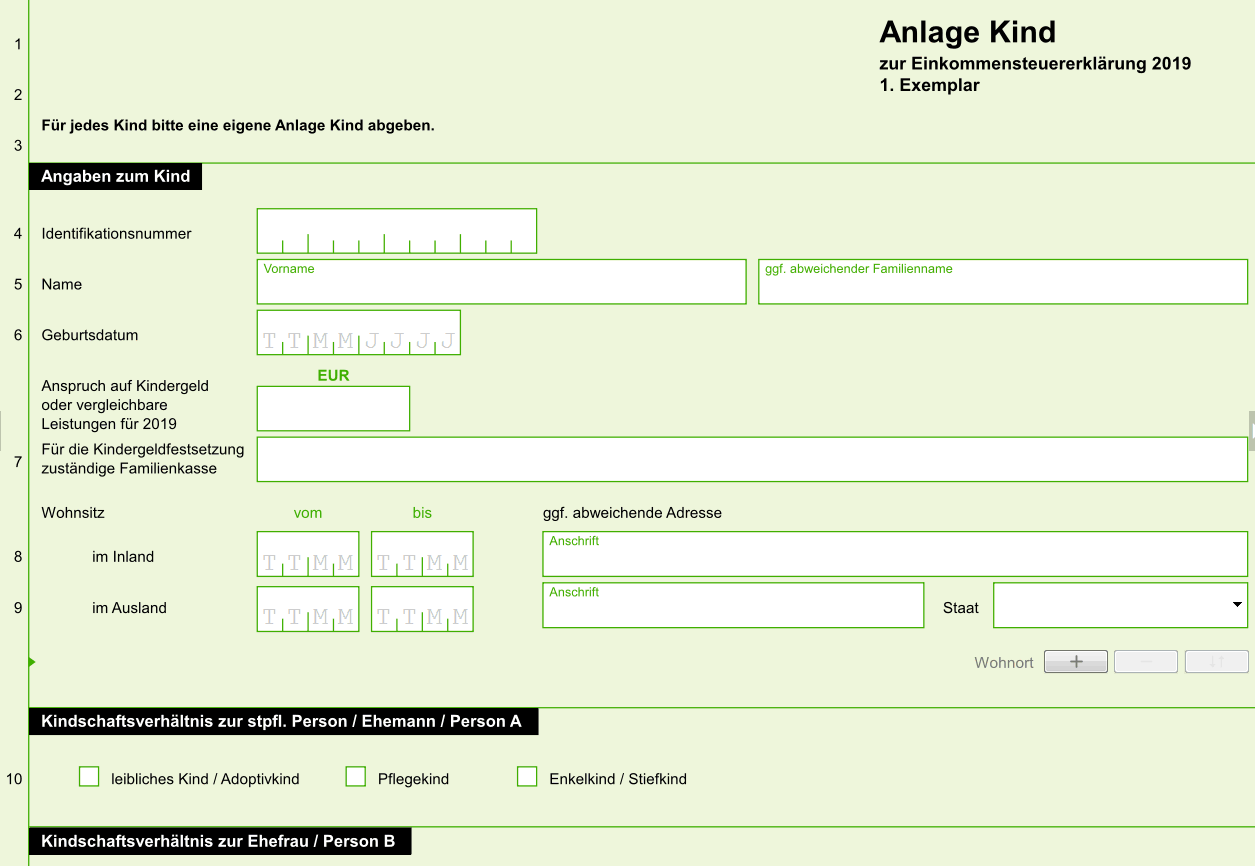Screen dimensions: 1255x866
Task: Focus the zuständige Familienkasse field
Action: (x=752, y=459)
